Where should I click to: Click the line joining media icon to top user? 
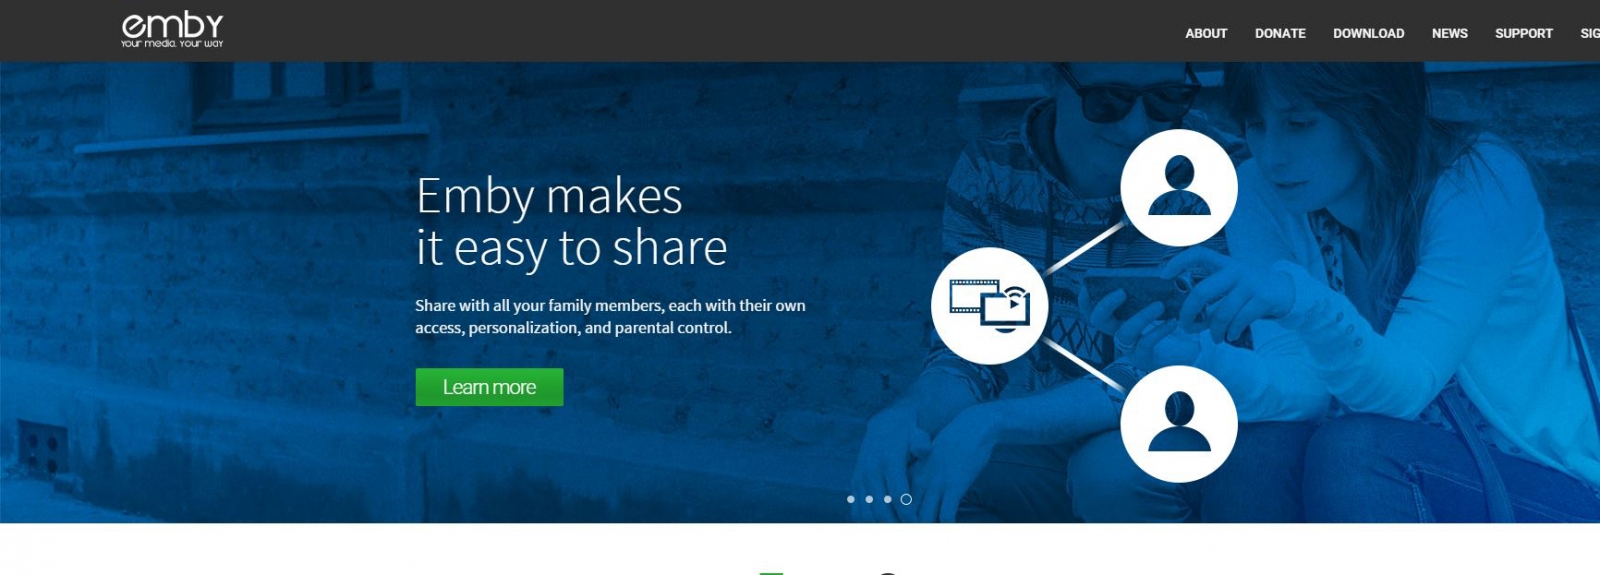tap(1084, 248)
